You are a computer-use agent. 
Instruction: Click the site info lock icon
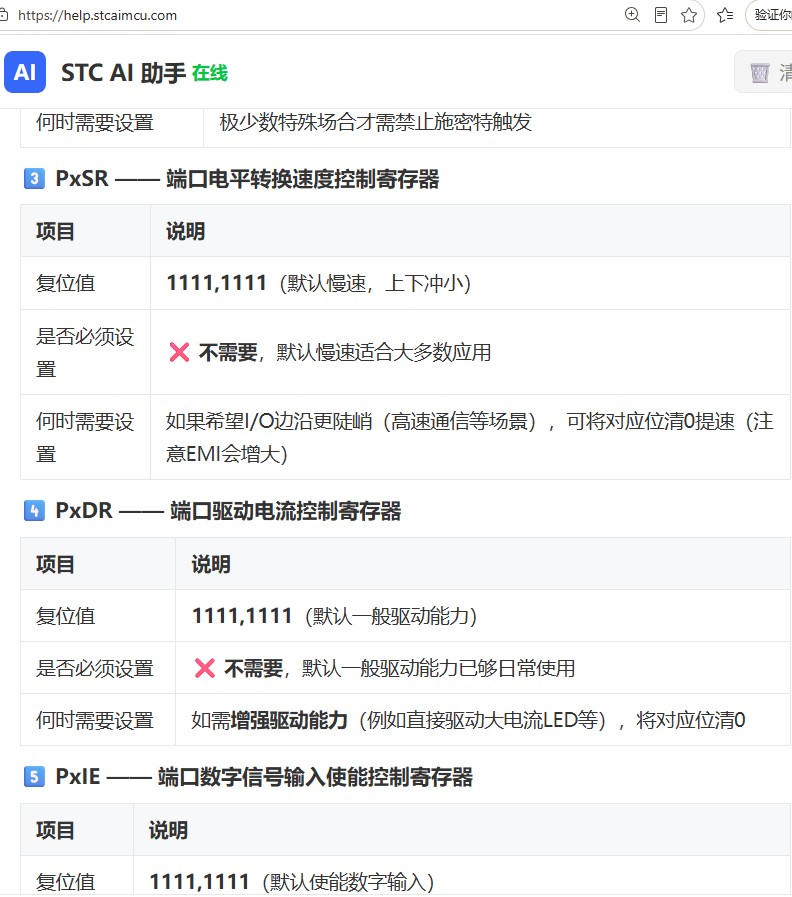3,15
